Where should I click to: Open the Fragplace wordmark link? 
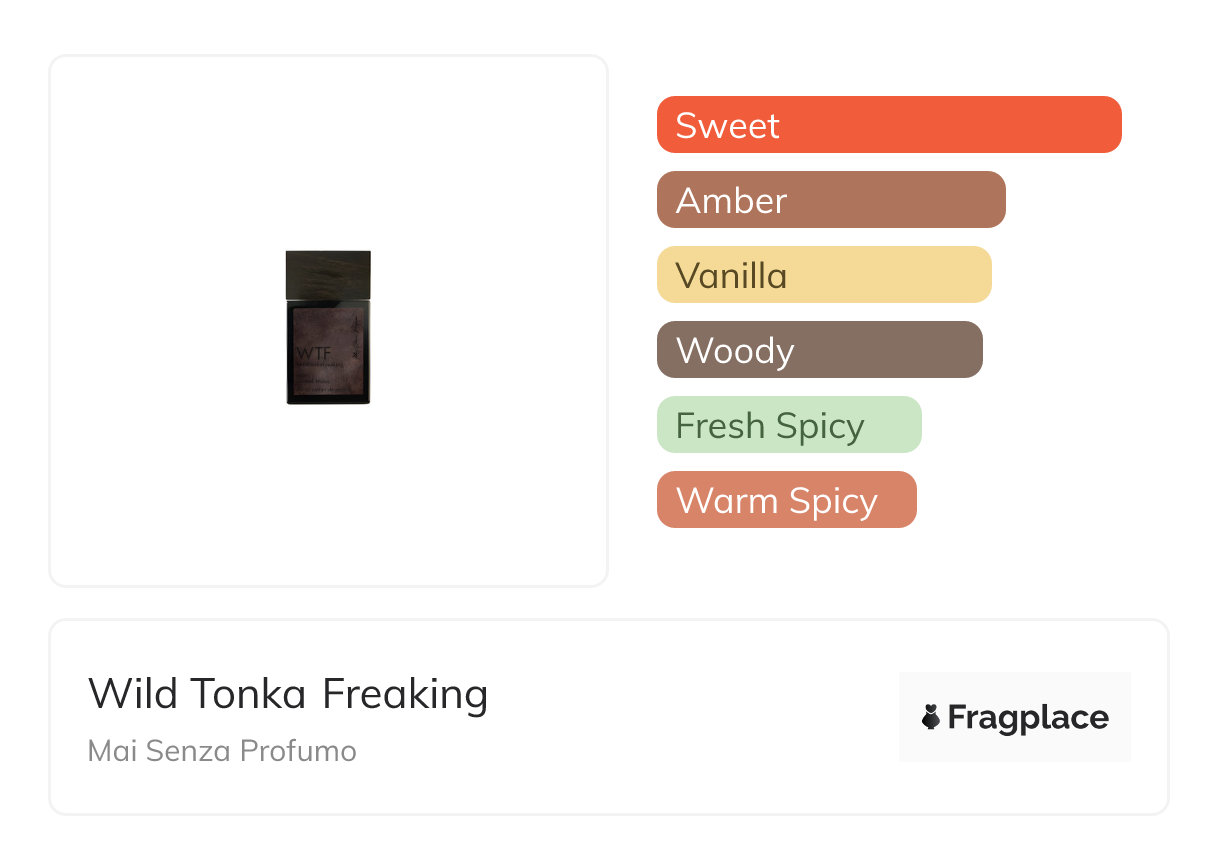point(1028,717)
